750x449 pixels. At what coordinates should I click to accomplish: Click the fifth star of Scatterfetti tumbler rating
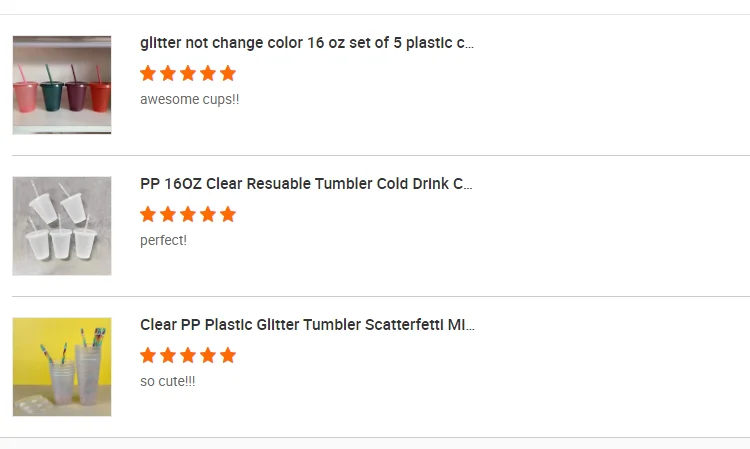[x=228, y=355]
